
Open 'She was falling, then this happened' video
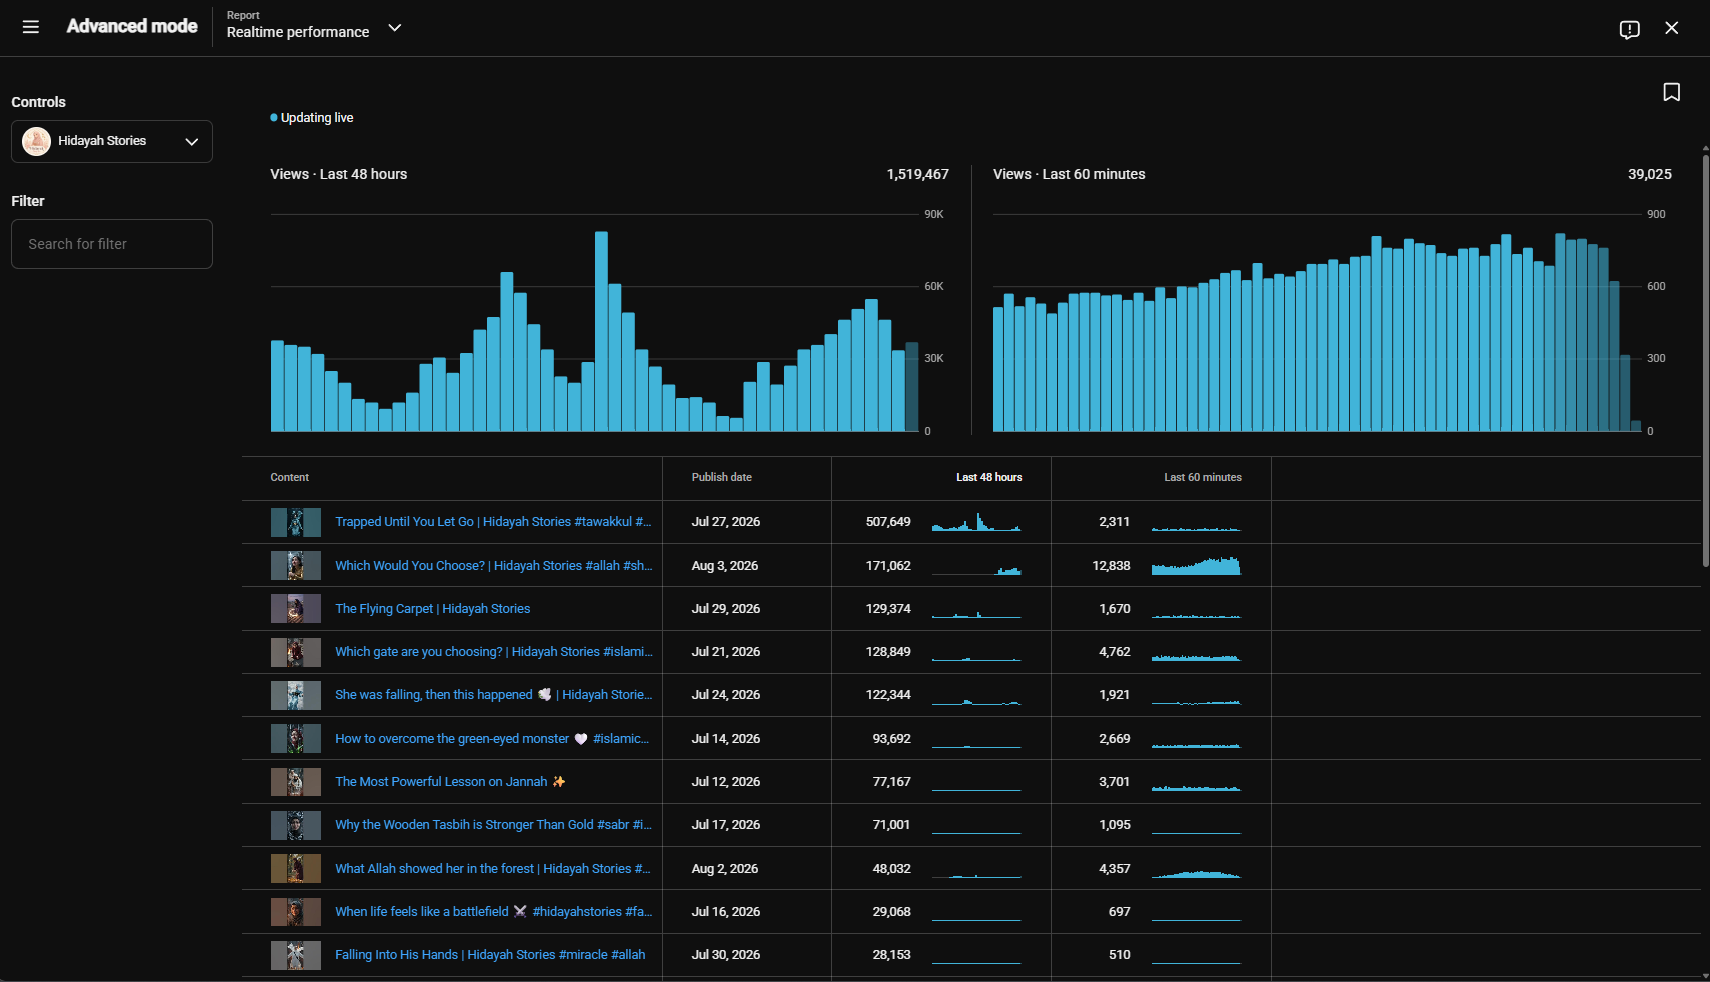pyautogui.click(x=493, y=695)
